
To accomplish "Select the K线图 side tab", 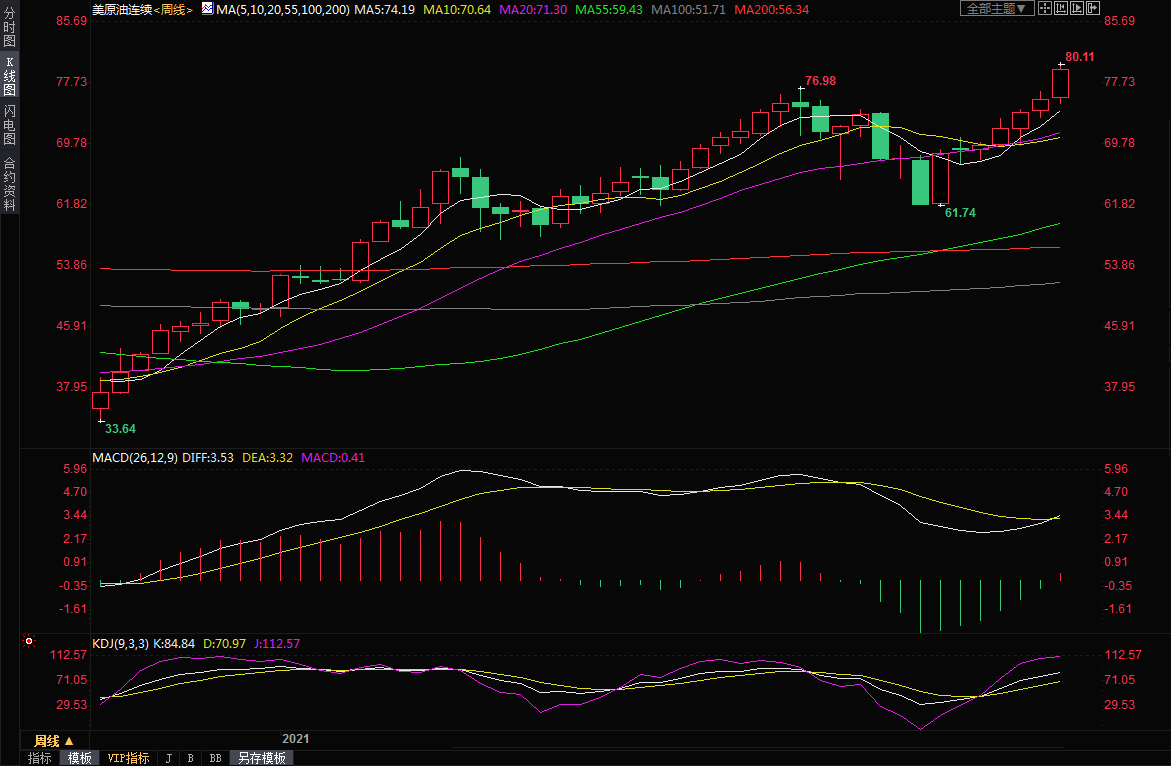I will pos(9,75).
